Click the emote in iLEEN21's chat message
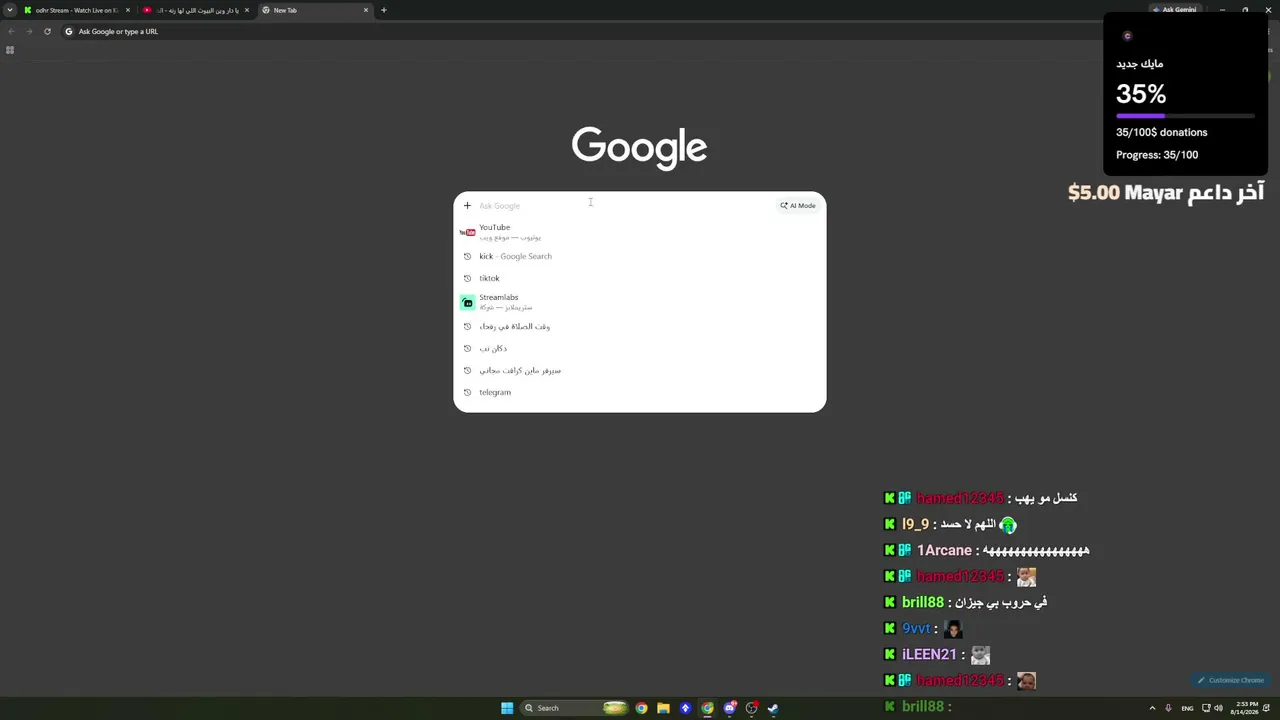Image resolution: width=1280 pixels, height=720 pixels. pyautogui.click(x=980, y=655)
